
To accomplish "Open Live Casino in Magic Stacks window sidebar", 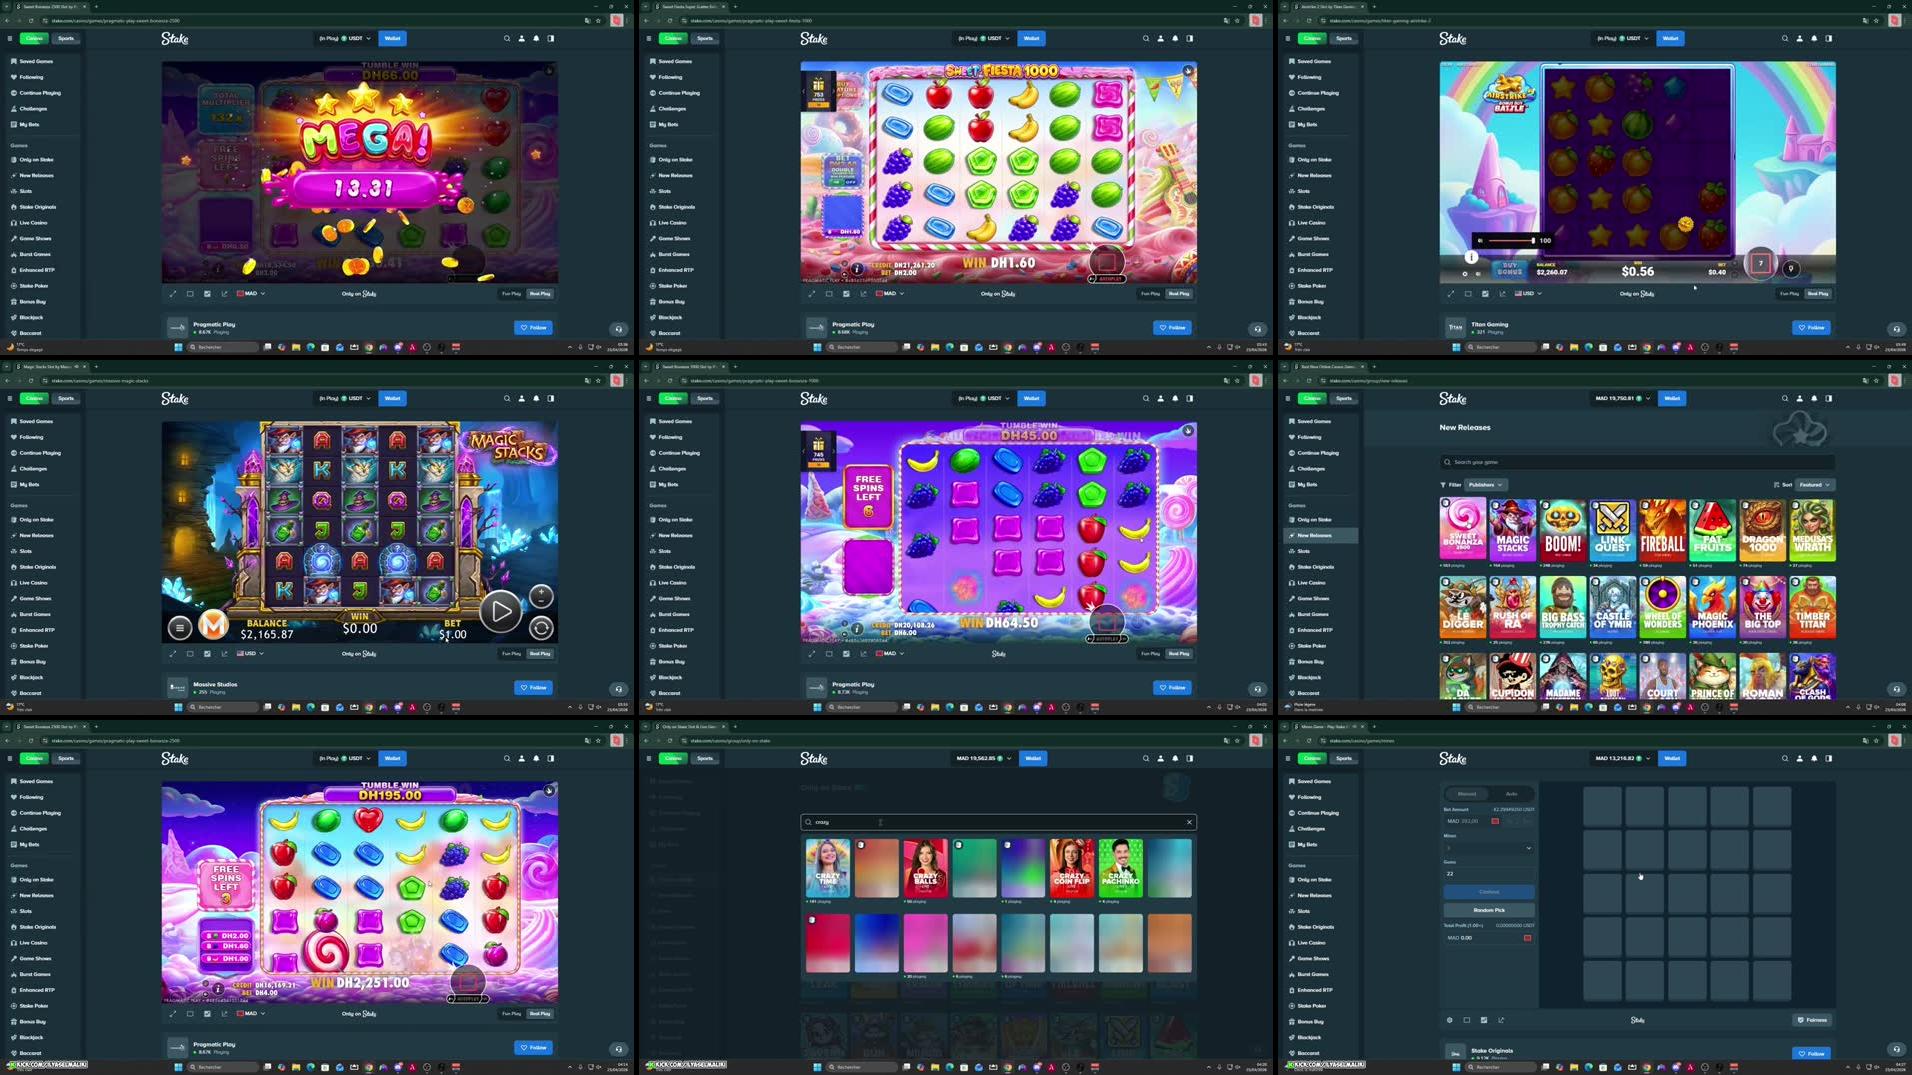I will pyautogui.click(x=33, y=583).
